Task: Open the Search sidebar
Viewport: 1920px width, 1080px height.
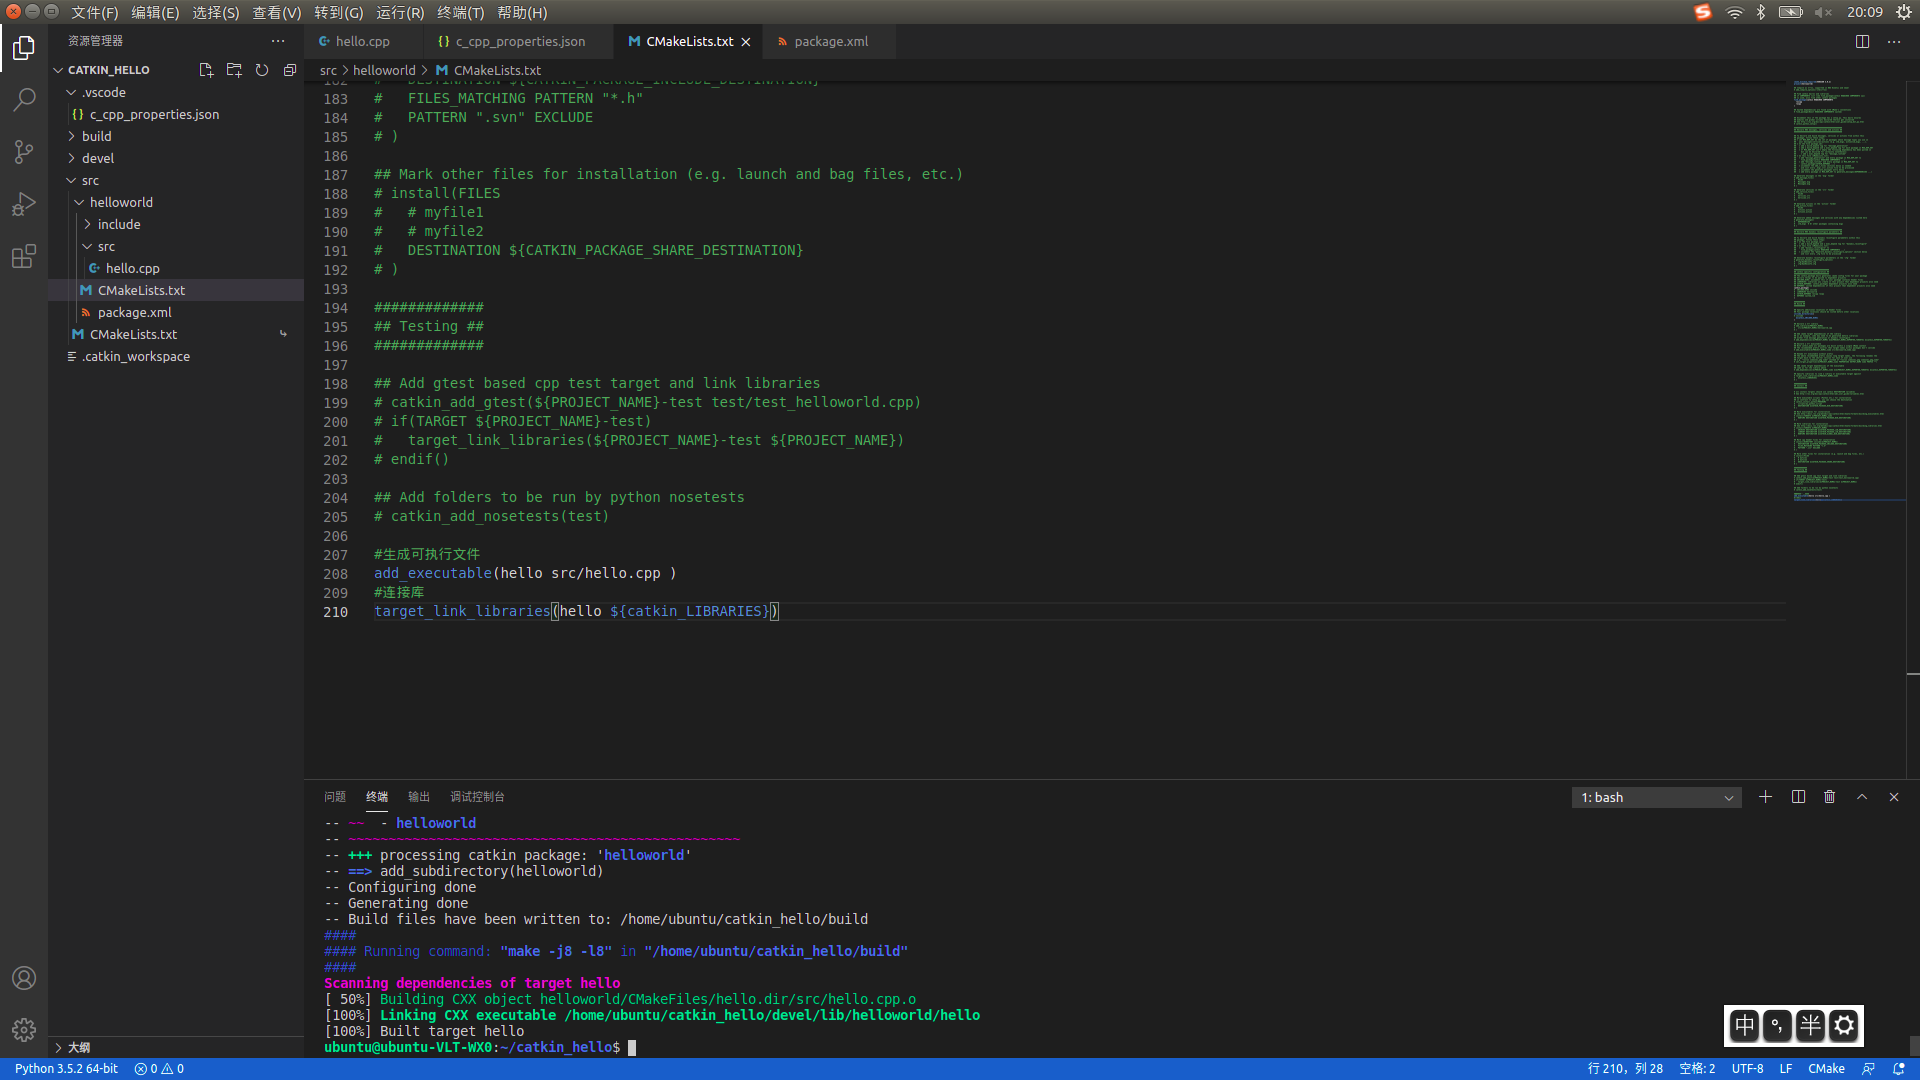Action: pos(24,99)
